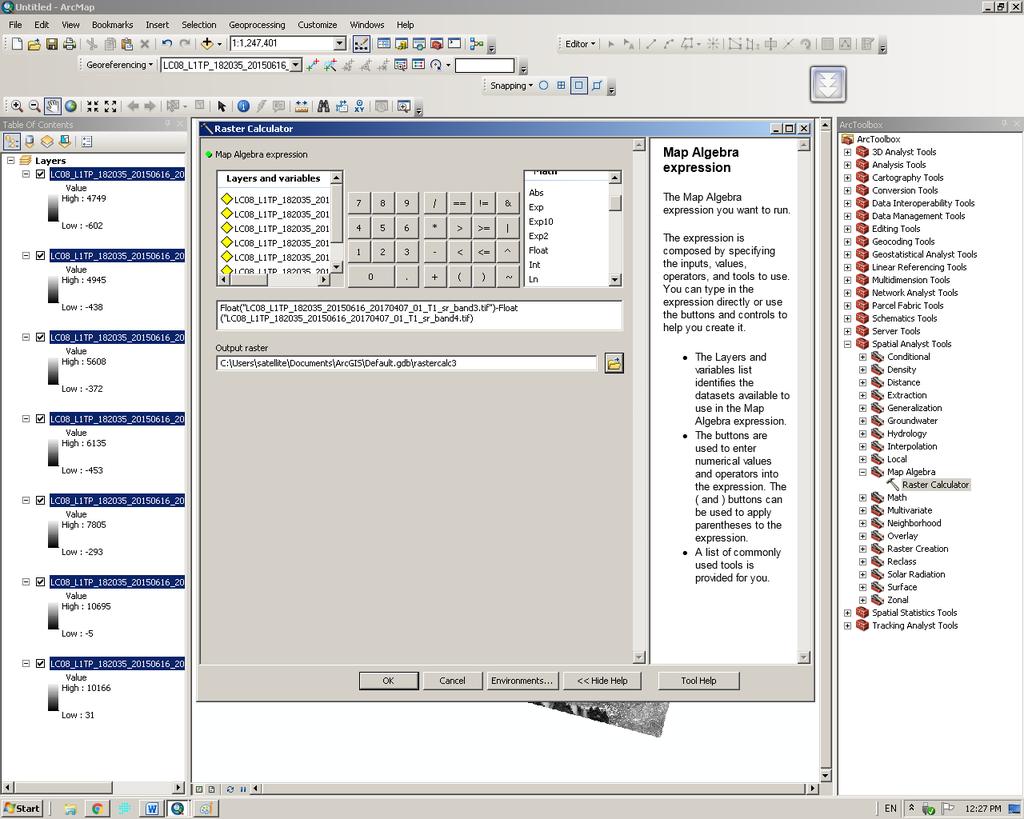Screen dimensions: 1024x819
Task: Click List By Visibility icon
Action: coord(47,141)
